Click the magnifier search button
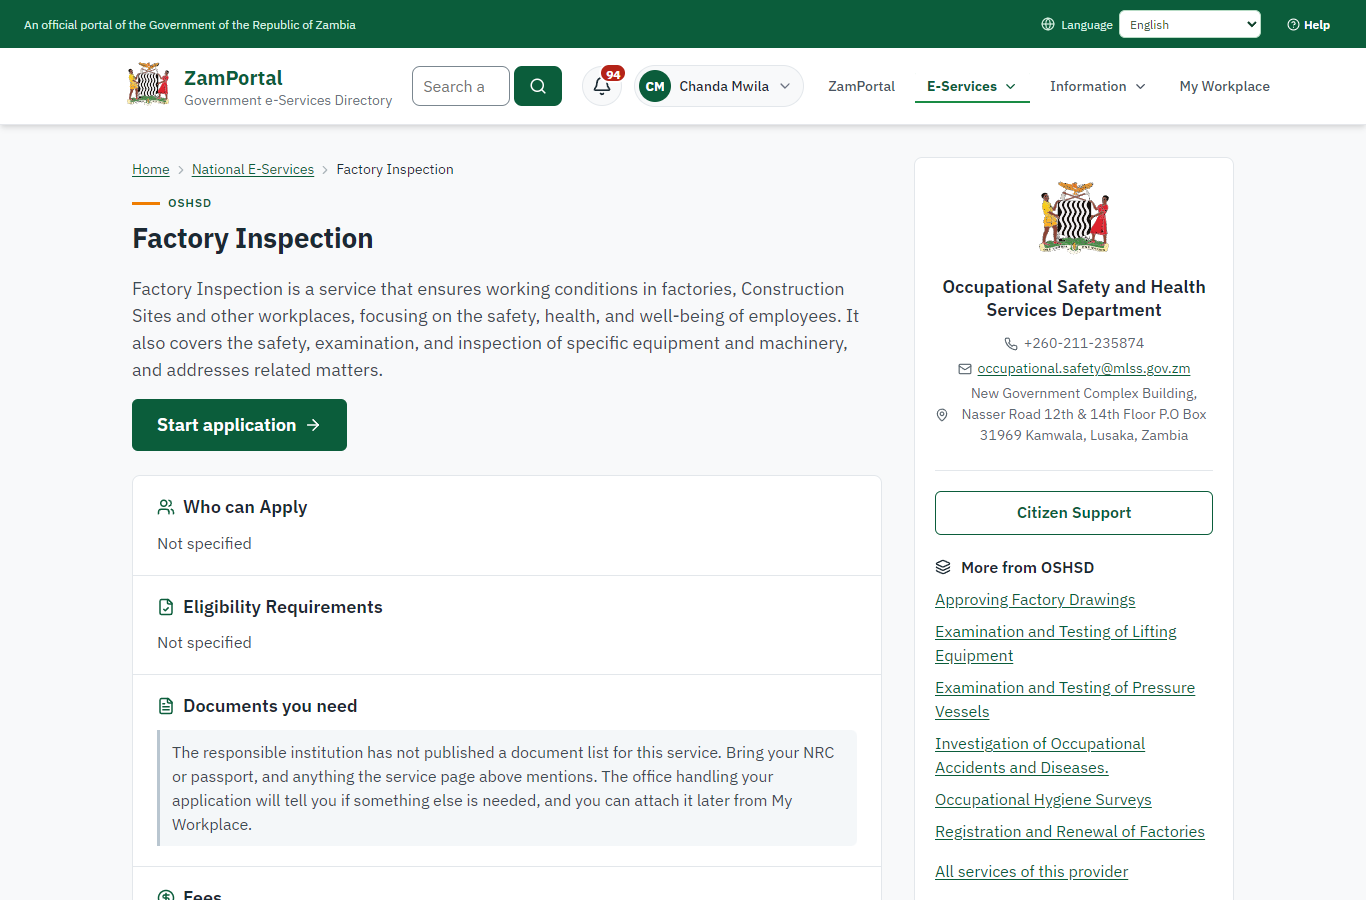The width and height of the screenshot is (1366, 900). [538, 86]
